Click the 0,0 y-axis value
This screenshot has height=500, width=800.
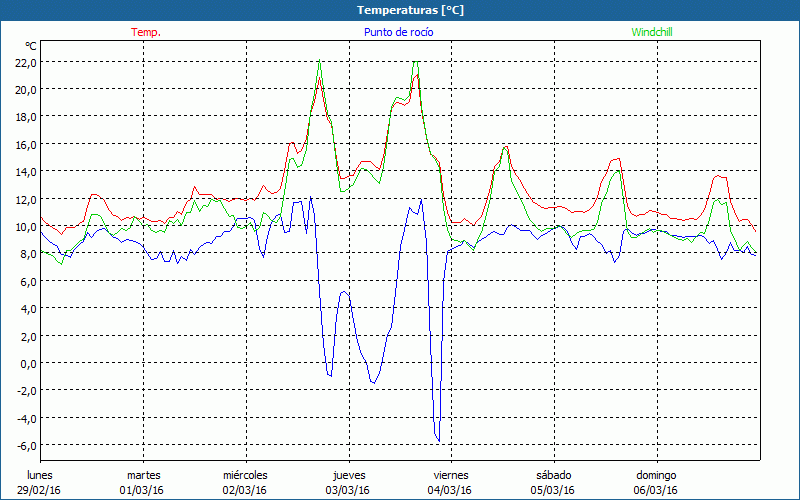click(x=26, y=363)
